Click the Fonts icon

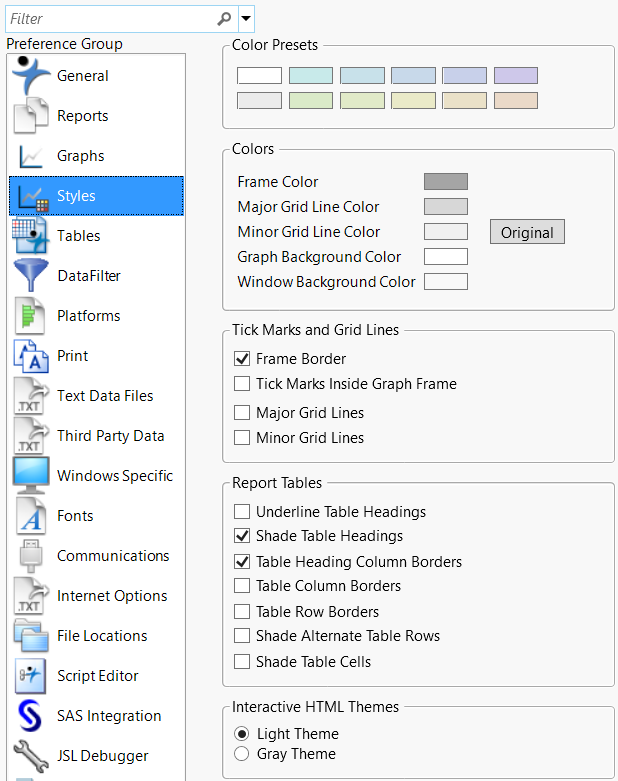(x=31, y=516)
